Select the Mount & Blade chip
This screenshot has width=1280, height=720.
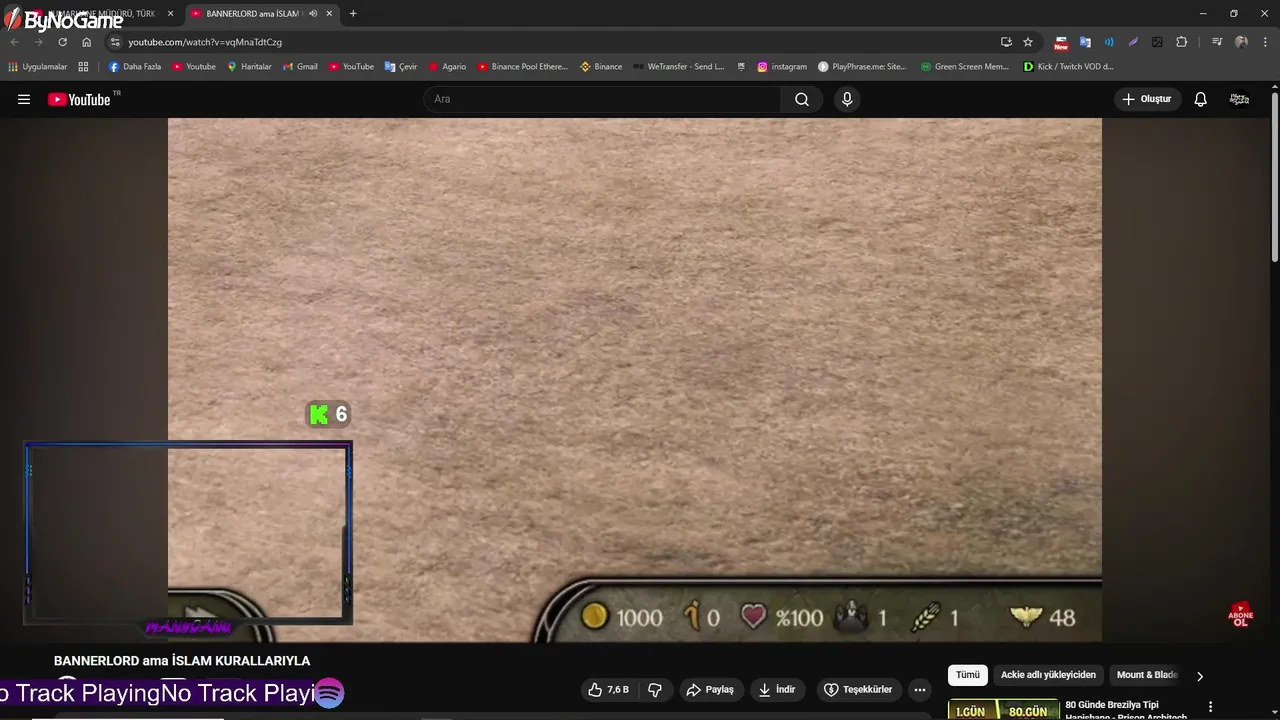1147,675
